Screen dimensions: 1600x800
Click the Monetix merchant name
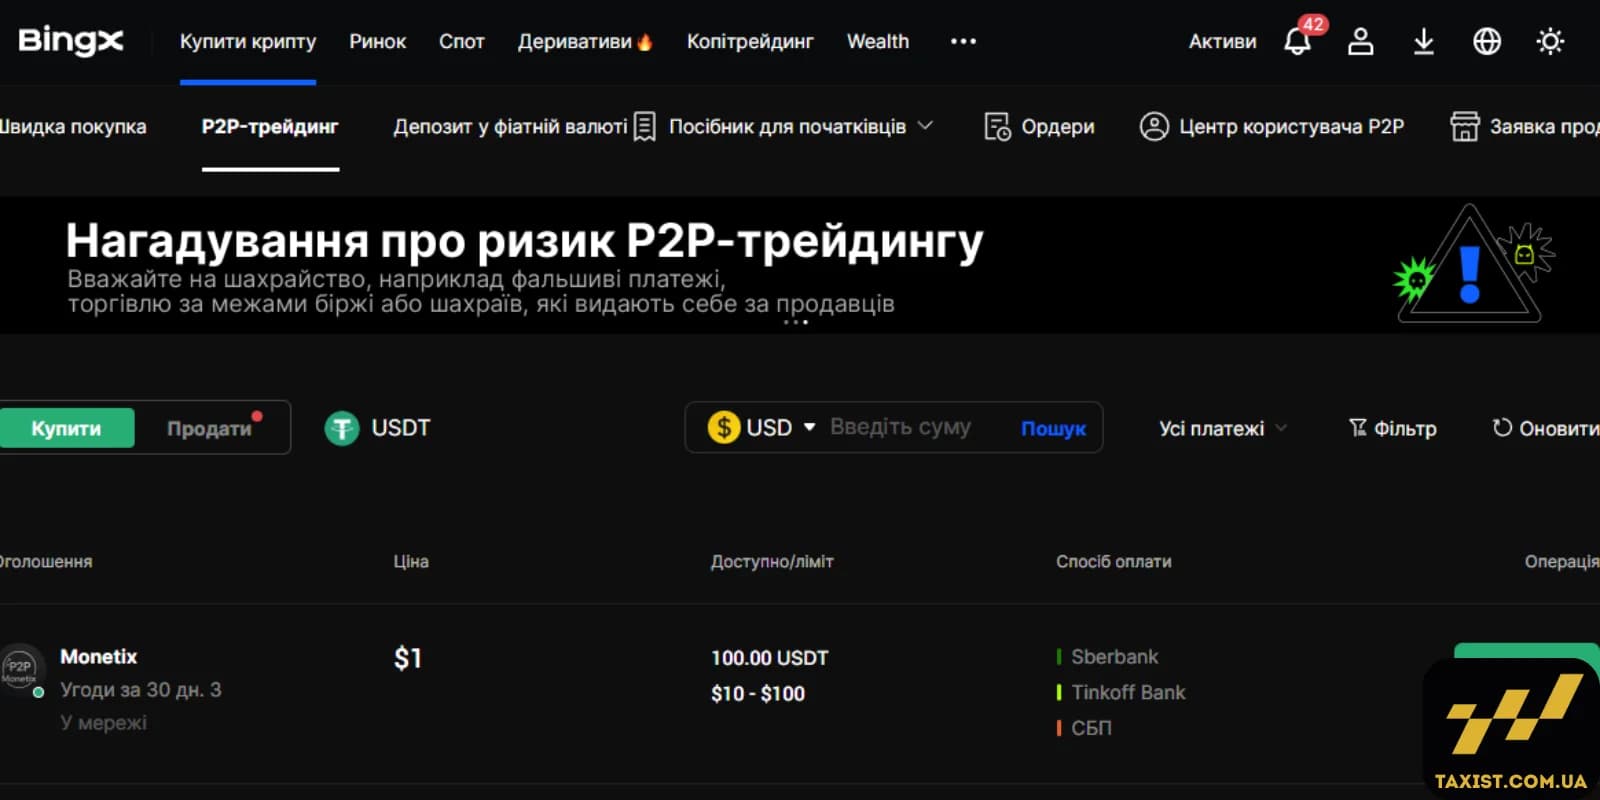98,657
